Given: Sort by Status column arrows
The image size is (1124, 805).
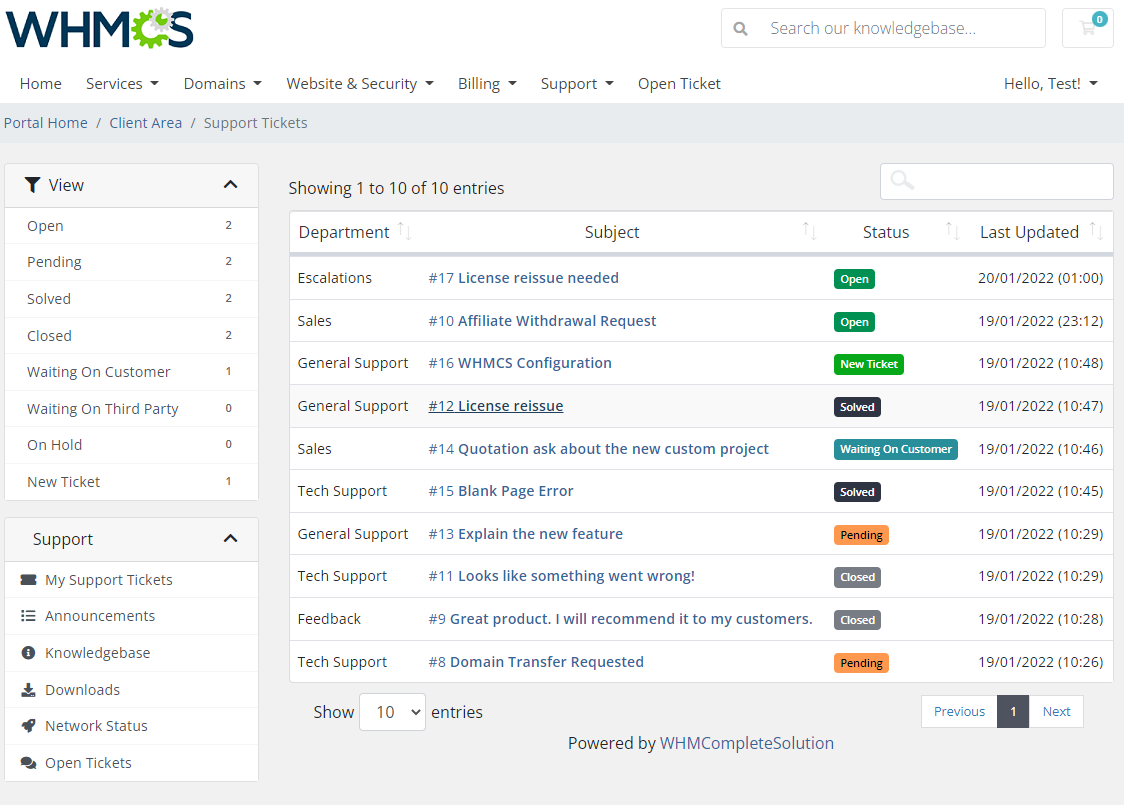Looking at the screenshot, I should click(952, 232).
